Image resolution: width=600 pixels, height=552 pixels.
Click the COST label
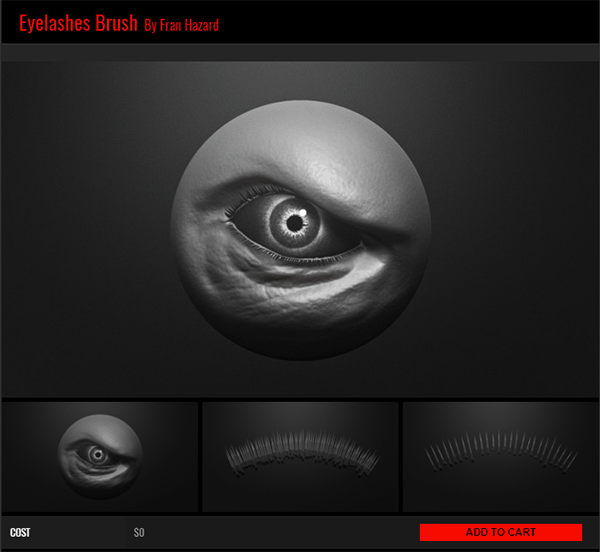pos(20,533)
